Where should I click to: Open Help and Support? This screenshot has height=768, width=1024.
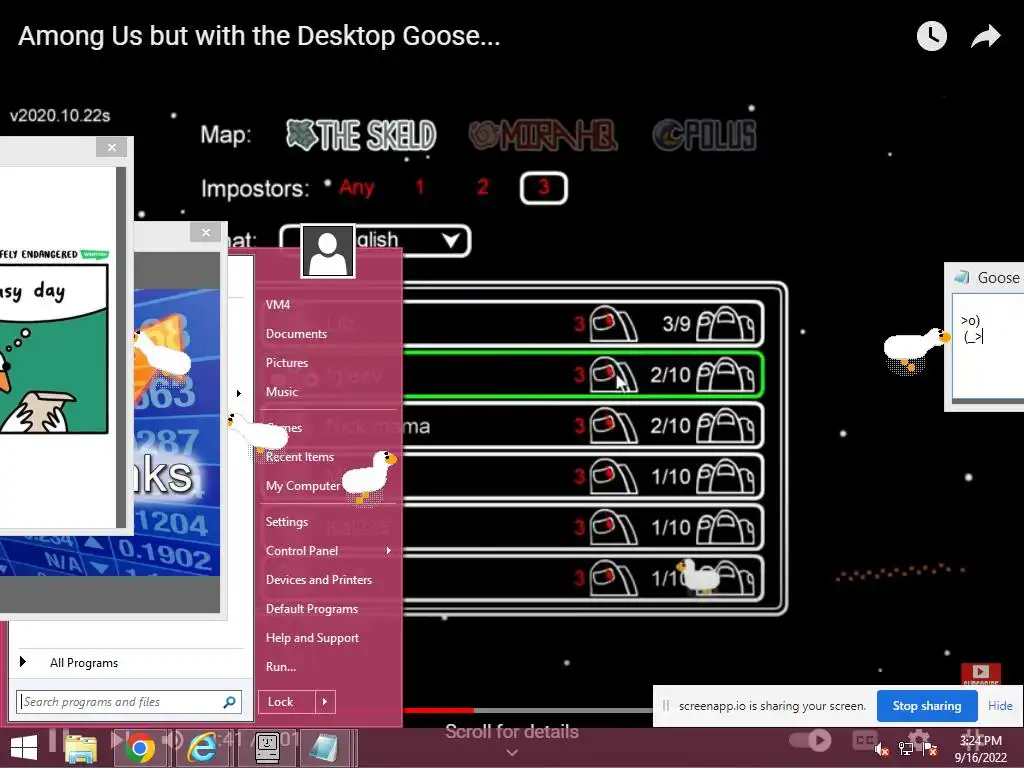(312, 637)
